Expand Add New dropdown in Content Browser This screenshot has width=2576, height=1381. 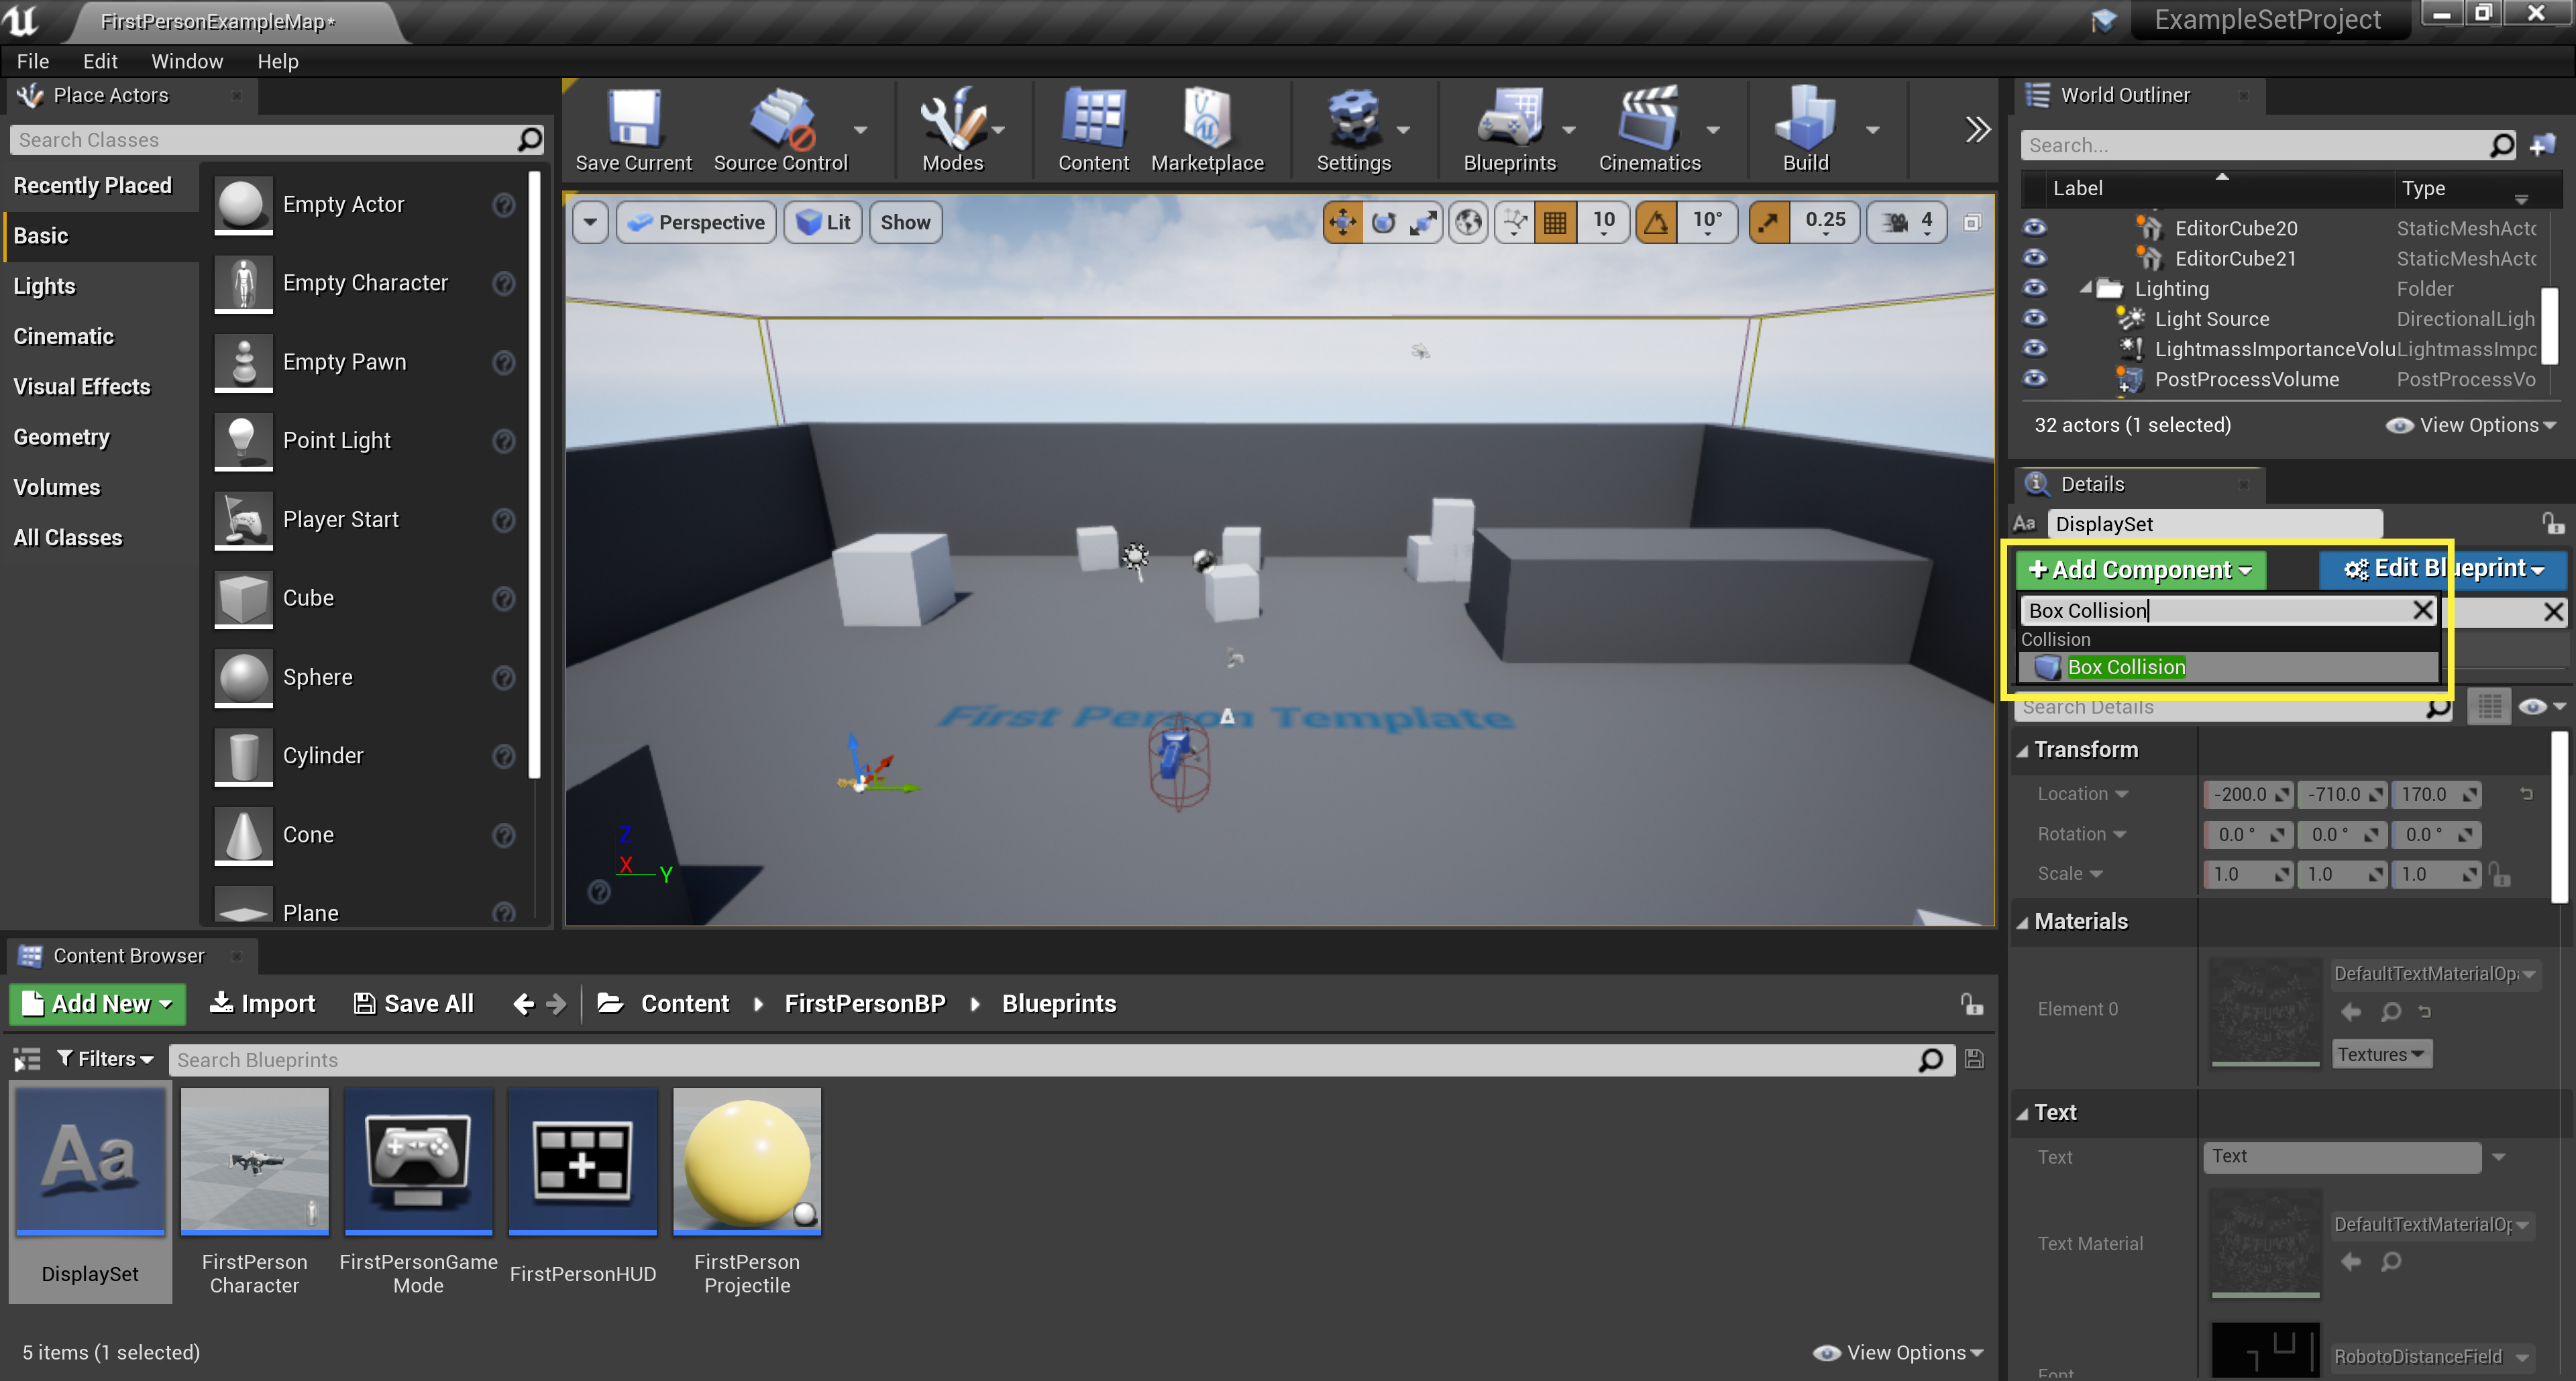click(x=98, y=1003)
